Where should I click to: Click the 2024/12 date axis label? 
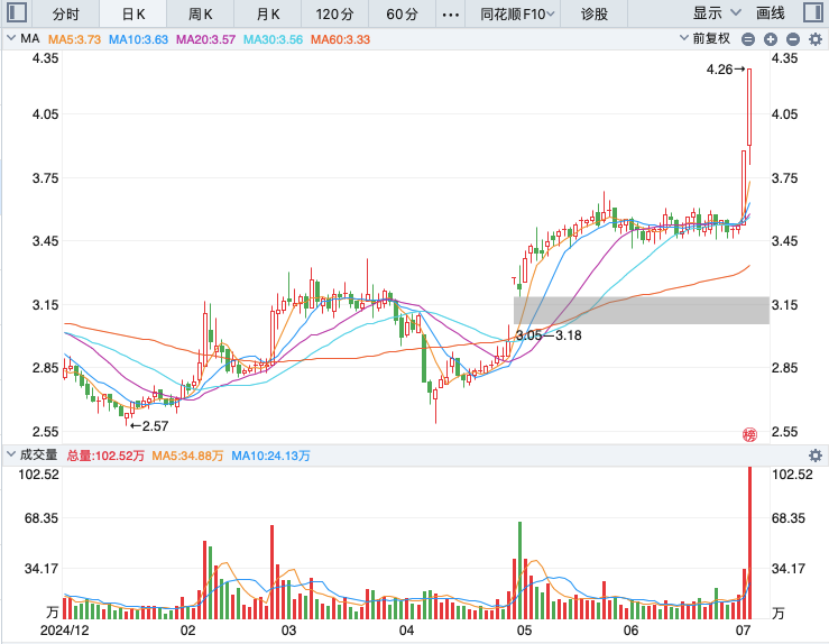65,630
